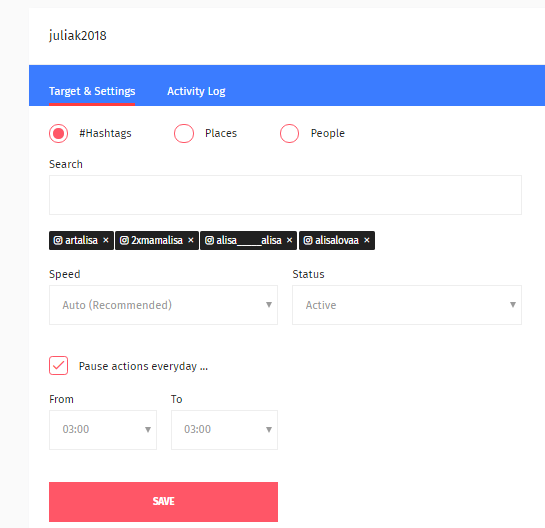Select the Places radio option
Viewport: 545px width, 528px height.
[184, 133]
